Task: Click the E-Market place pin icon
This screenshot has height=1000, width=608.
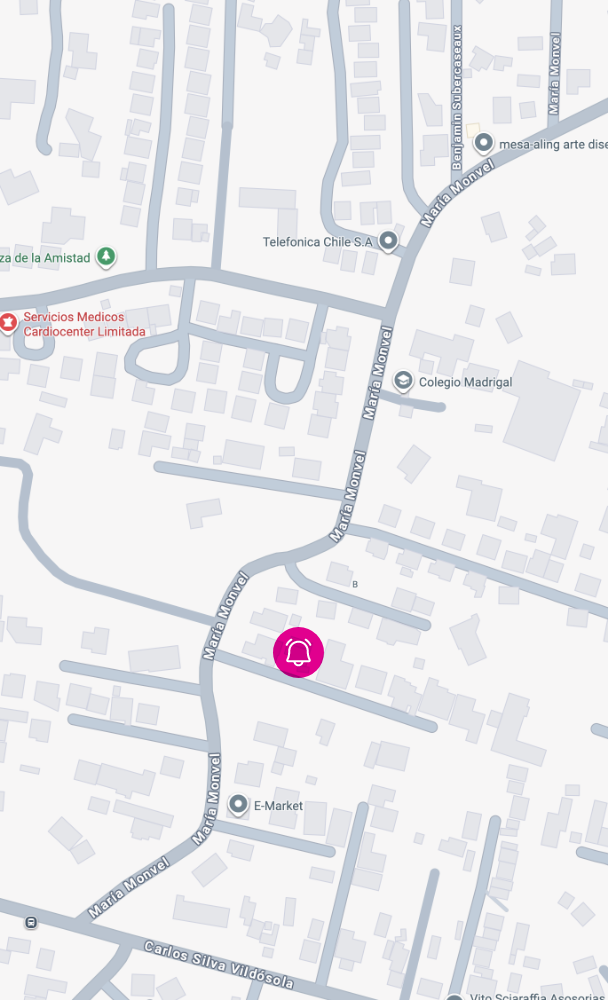Action: point(238,805)
